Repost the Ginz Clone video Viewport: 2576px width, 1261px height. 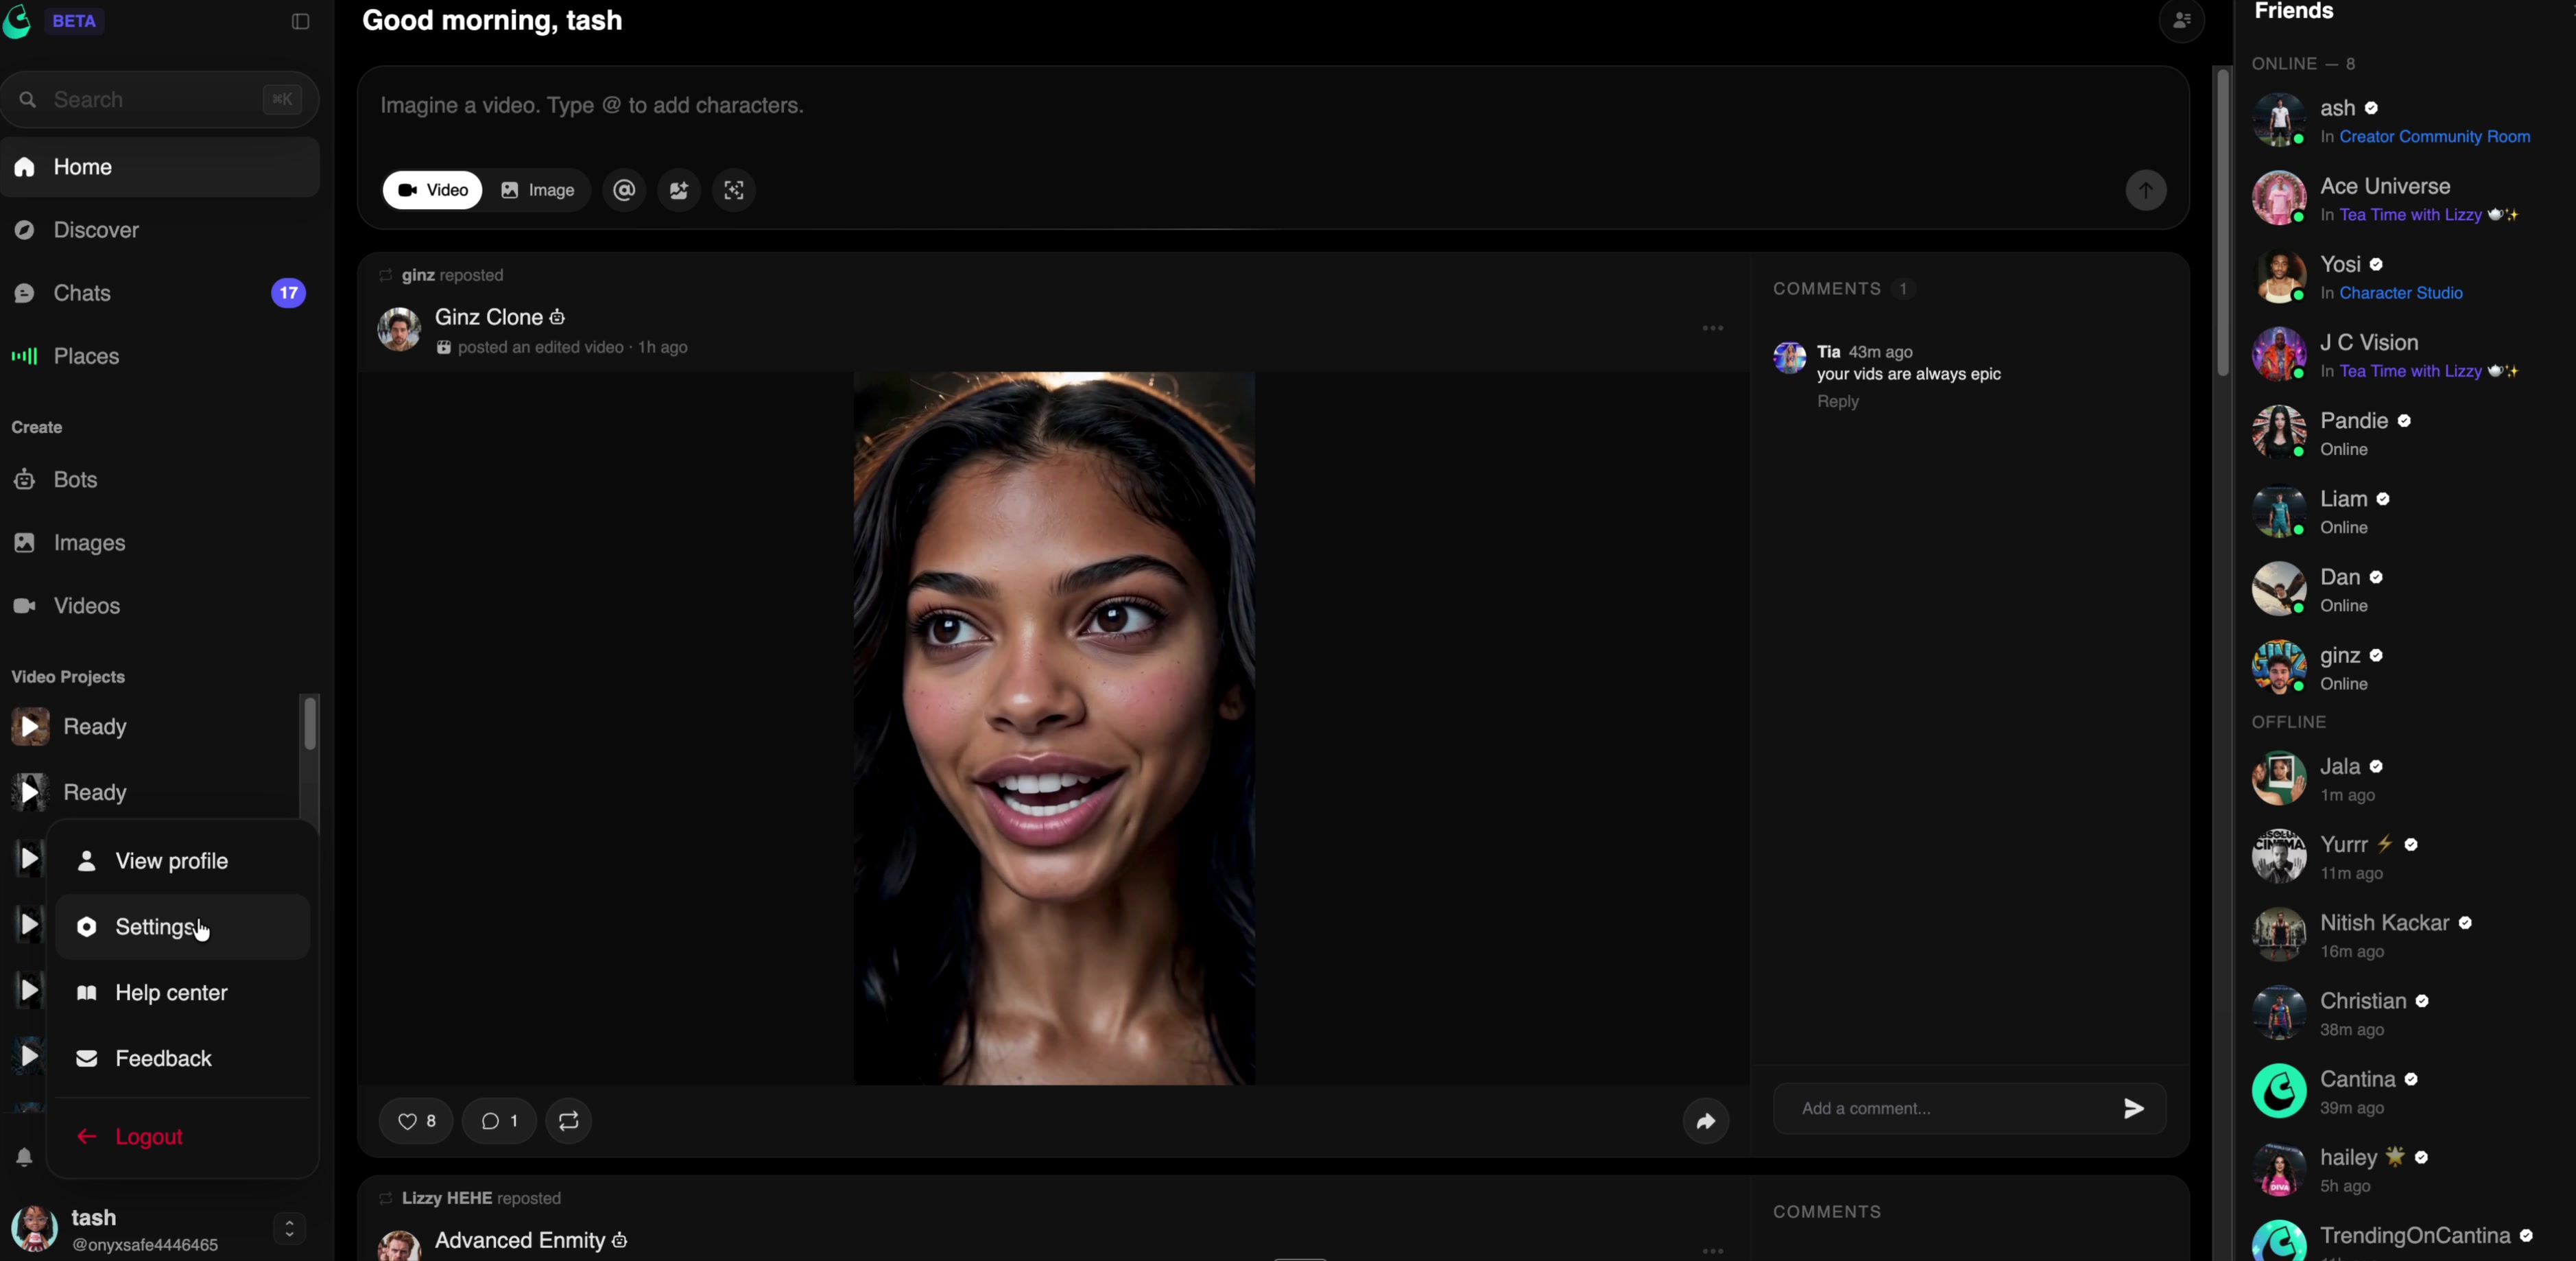pyautogui.click(x=569, y=1121)
